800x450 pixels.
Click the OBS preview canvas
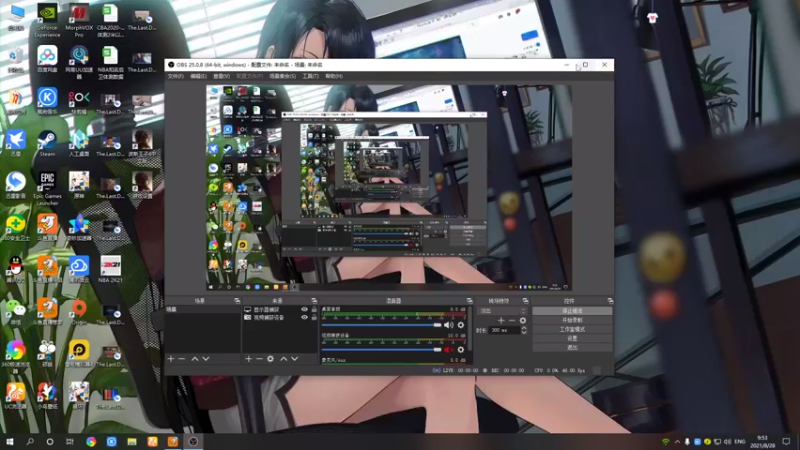(389, 188)
